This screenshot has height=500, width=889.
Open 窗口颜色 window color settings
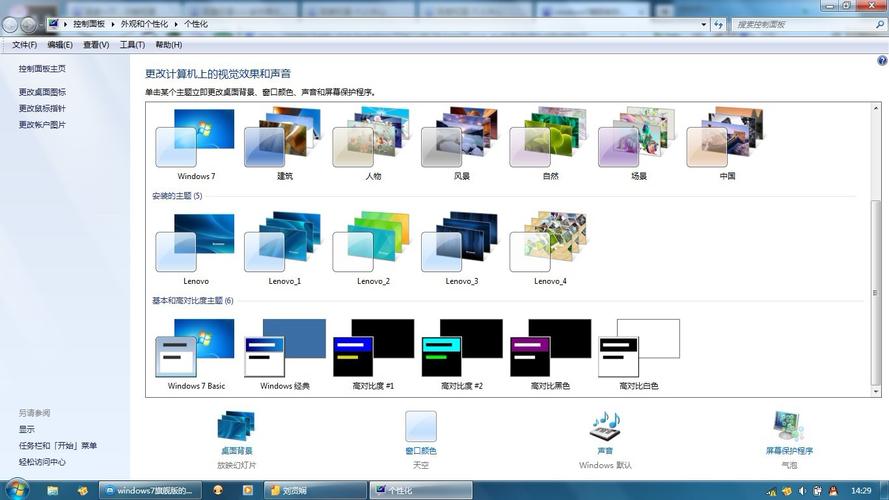pos(421,440)
